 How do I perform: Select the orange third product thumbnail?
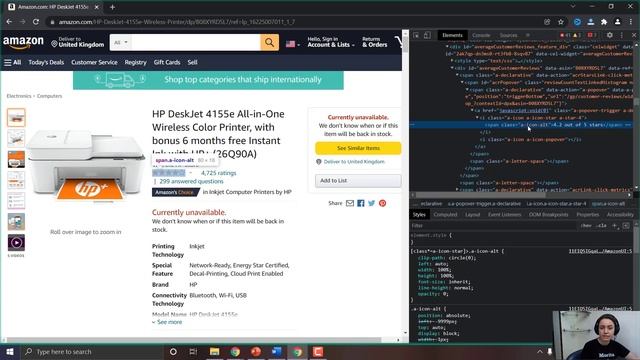16,159
